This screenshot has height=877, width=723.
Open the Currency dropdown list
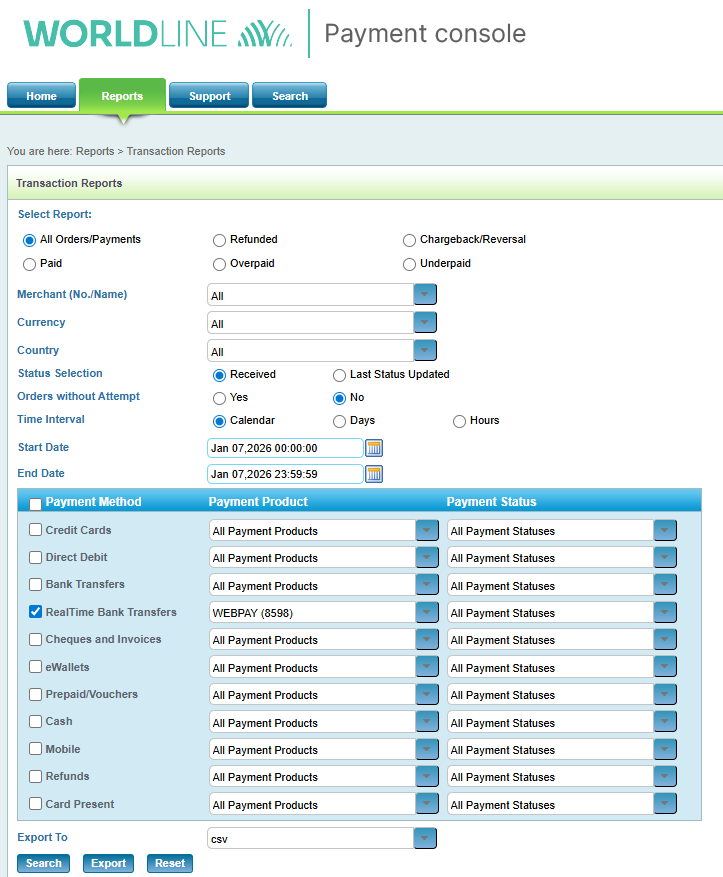(x=425, y=323)
